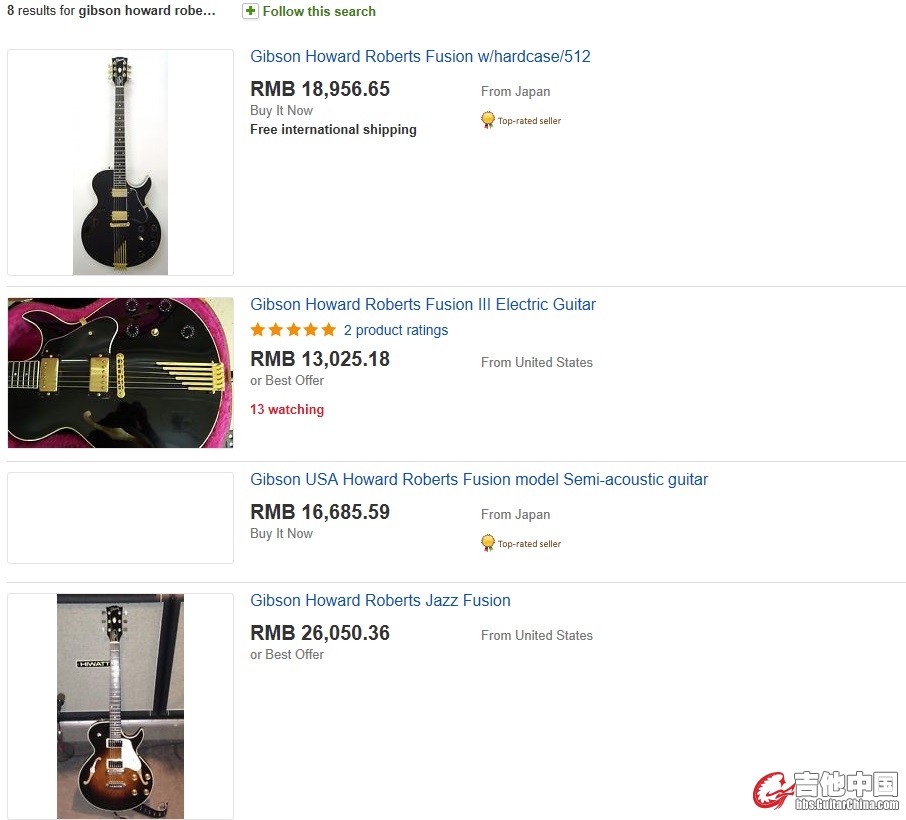Click the Top-rated seller badge on the hardcase/512 listing
906x820 pixels.
(521, 121)
